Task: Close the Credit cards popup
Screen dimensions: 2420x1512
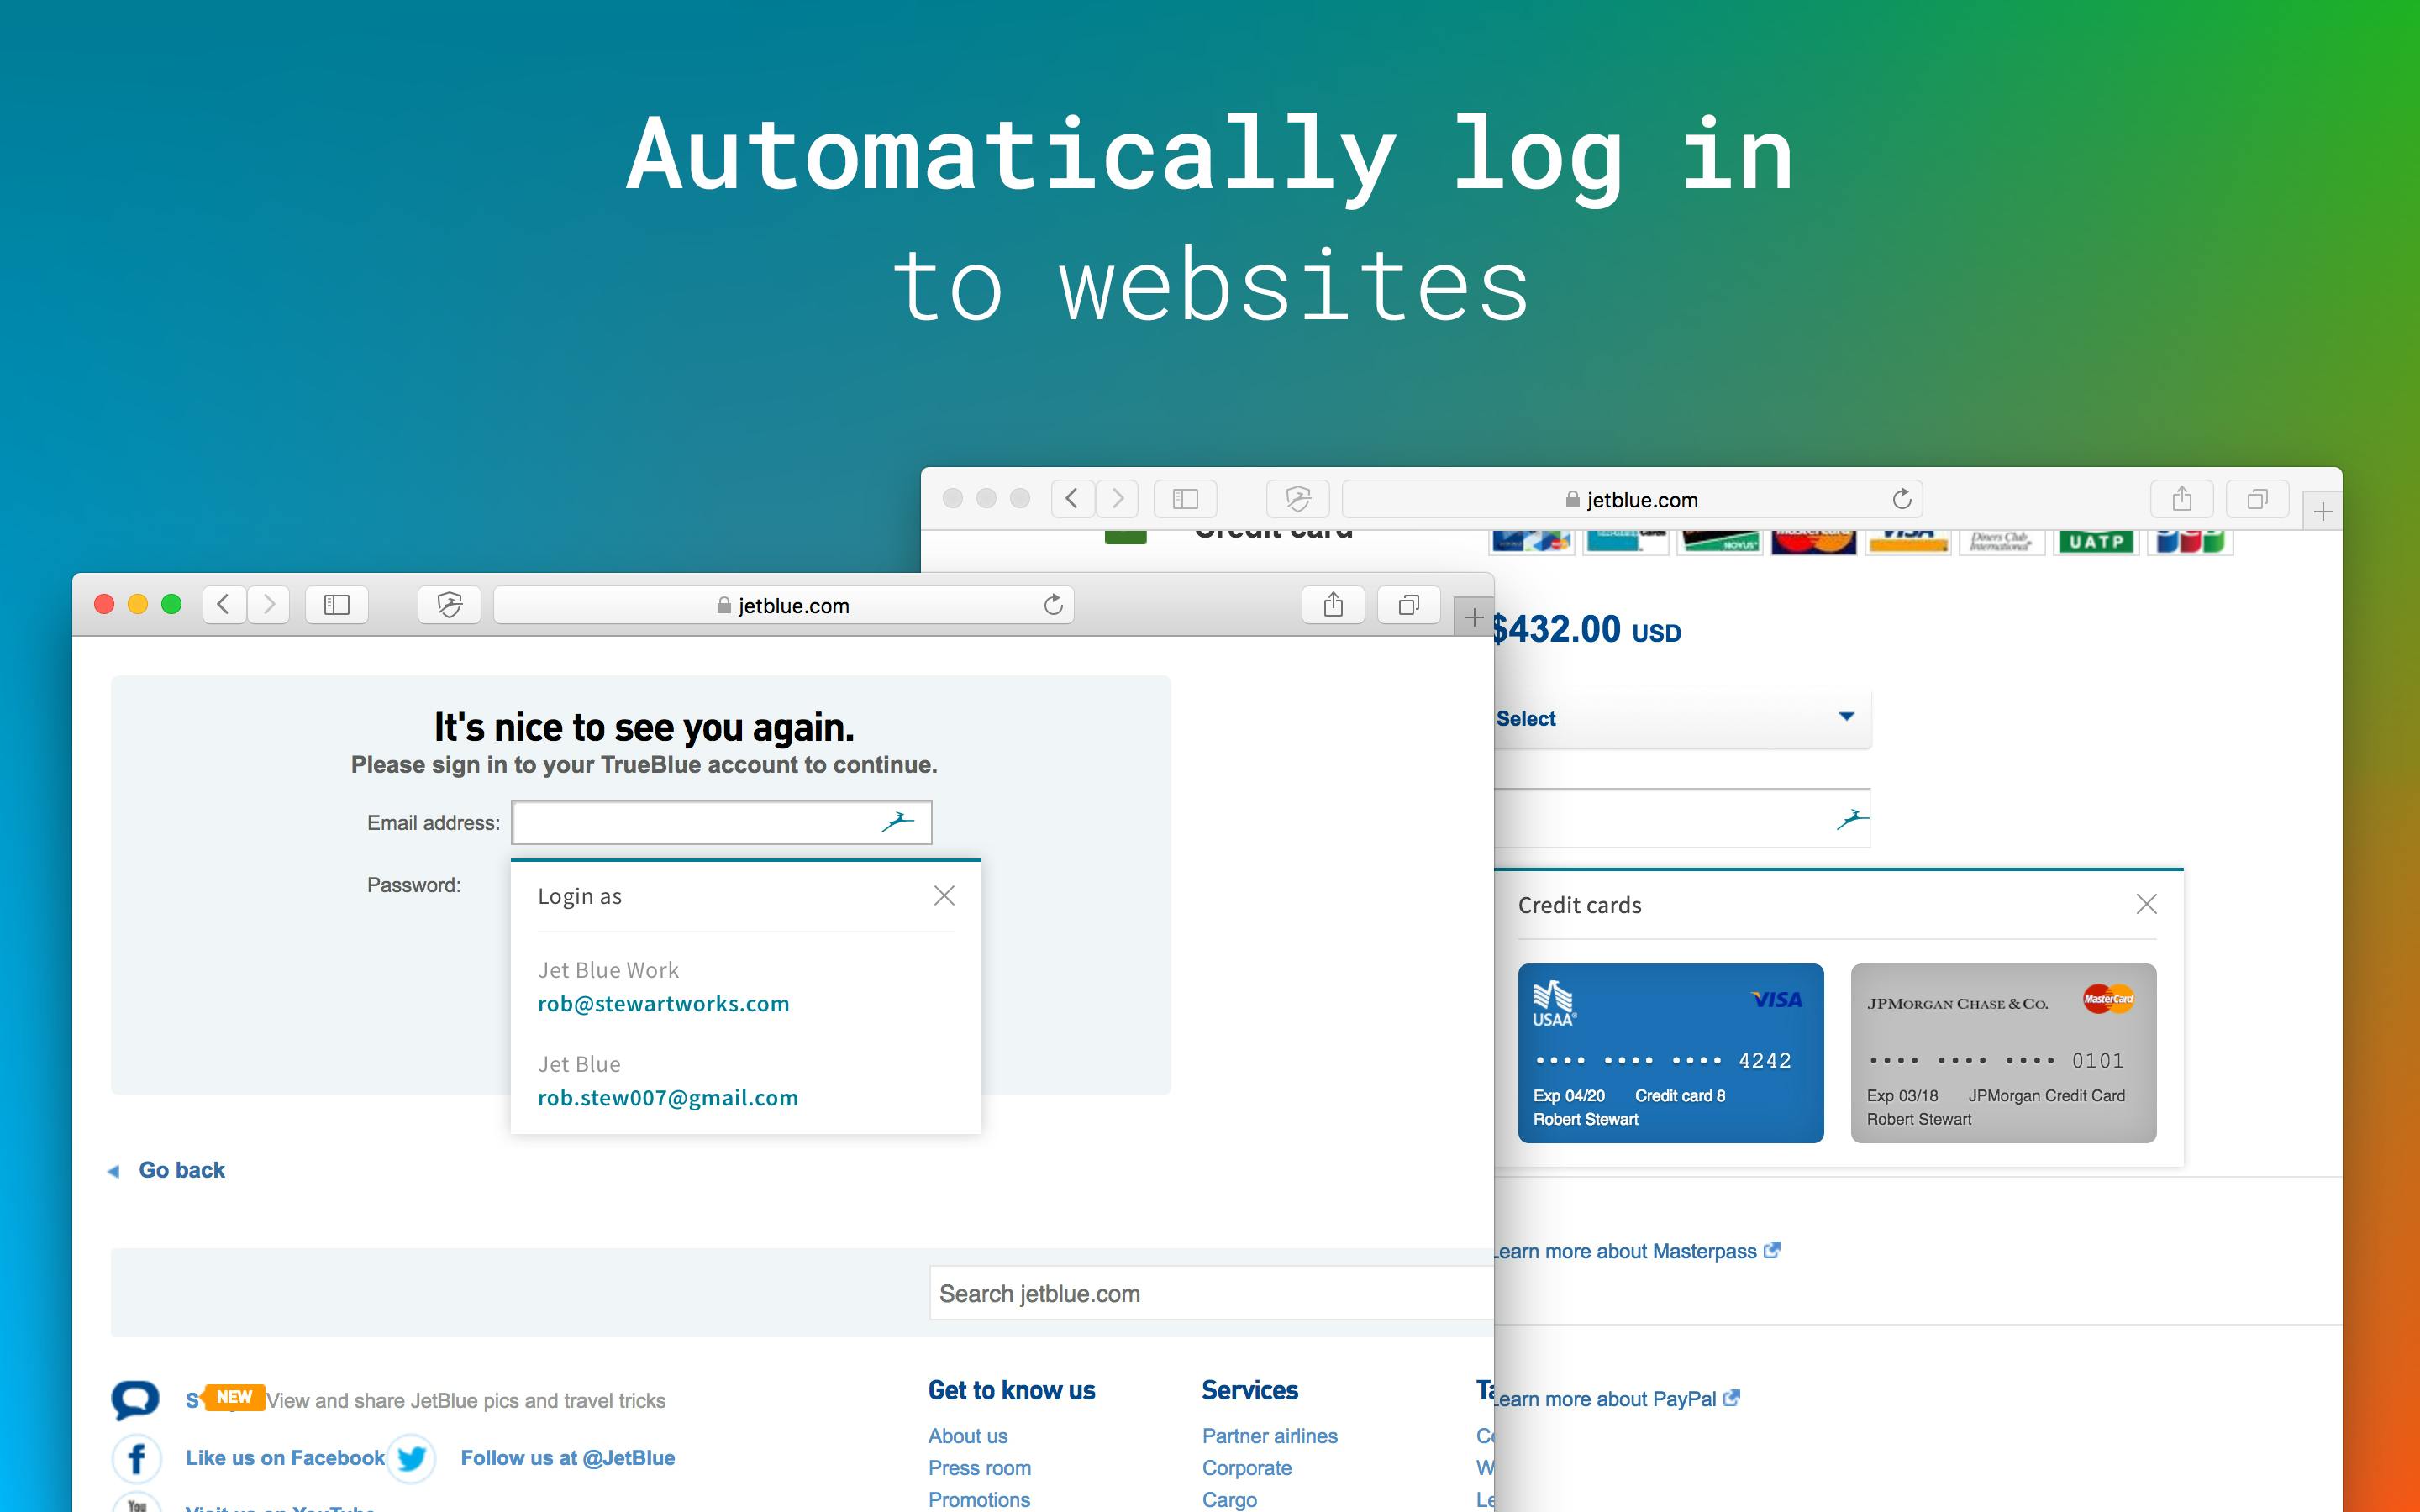Action: pos(2146,904)
